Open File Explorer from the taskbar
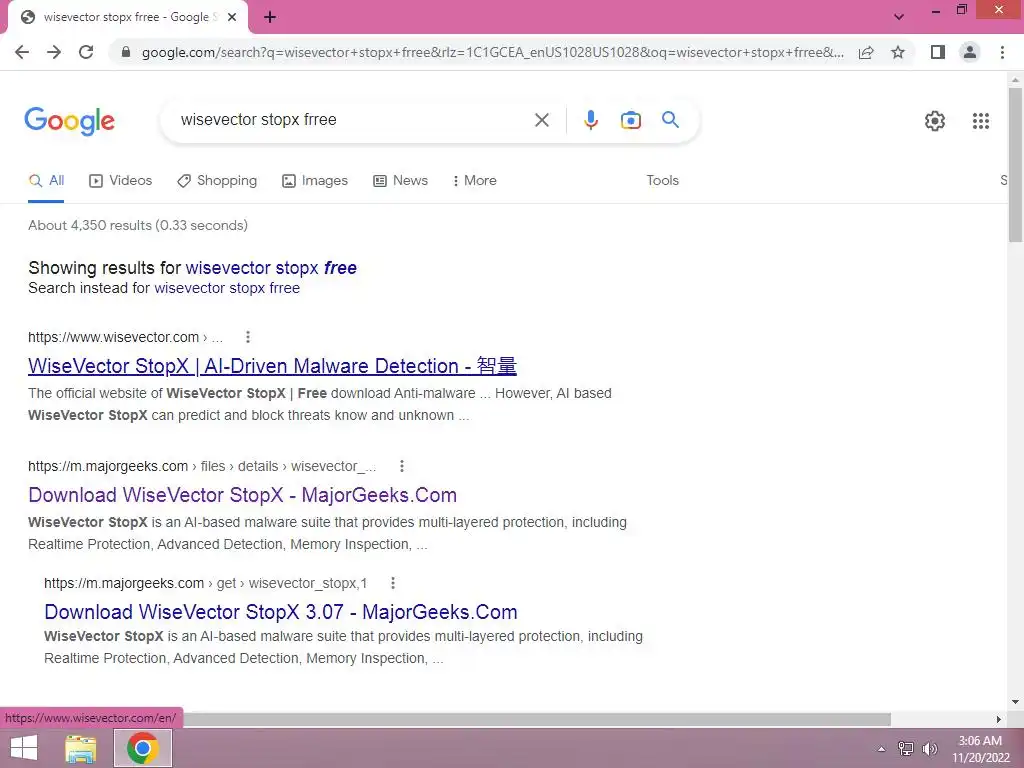The height and width of the screenshot is (768, 1024). pyautogui.click(x=80, y=748)
